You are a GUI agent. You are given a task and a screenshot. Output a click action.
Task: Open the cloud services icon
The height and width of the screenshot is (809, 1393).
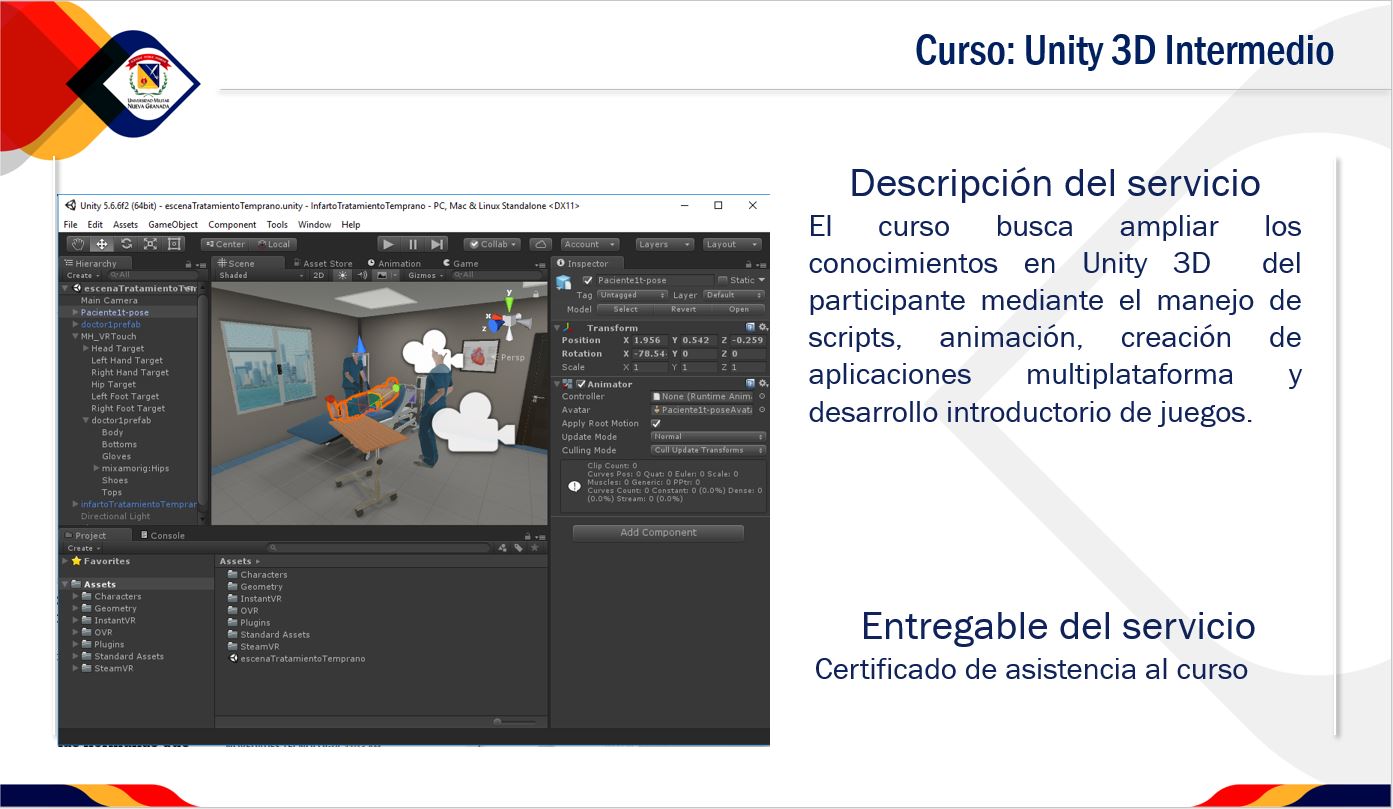click(x=540, y=244)
